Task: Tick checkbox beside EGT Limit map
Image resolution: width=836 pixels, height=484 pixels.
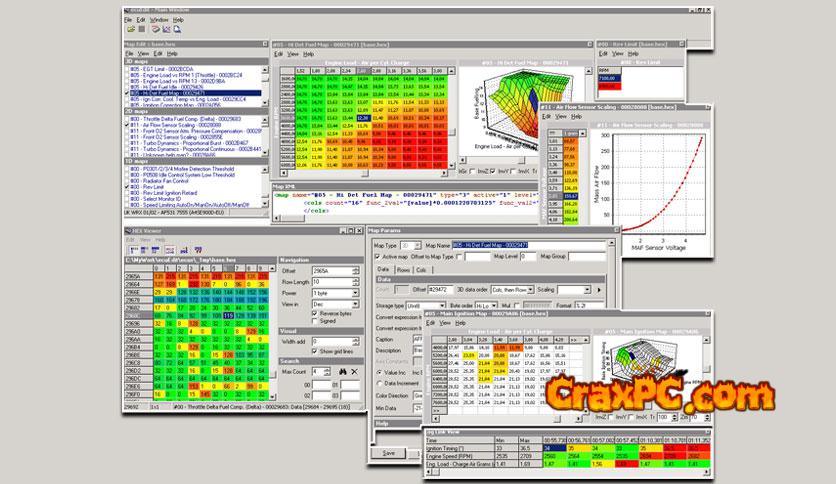Action: pos(127,69)
